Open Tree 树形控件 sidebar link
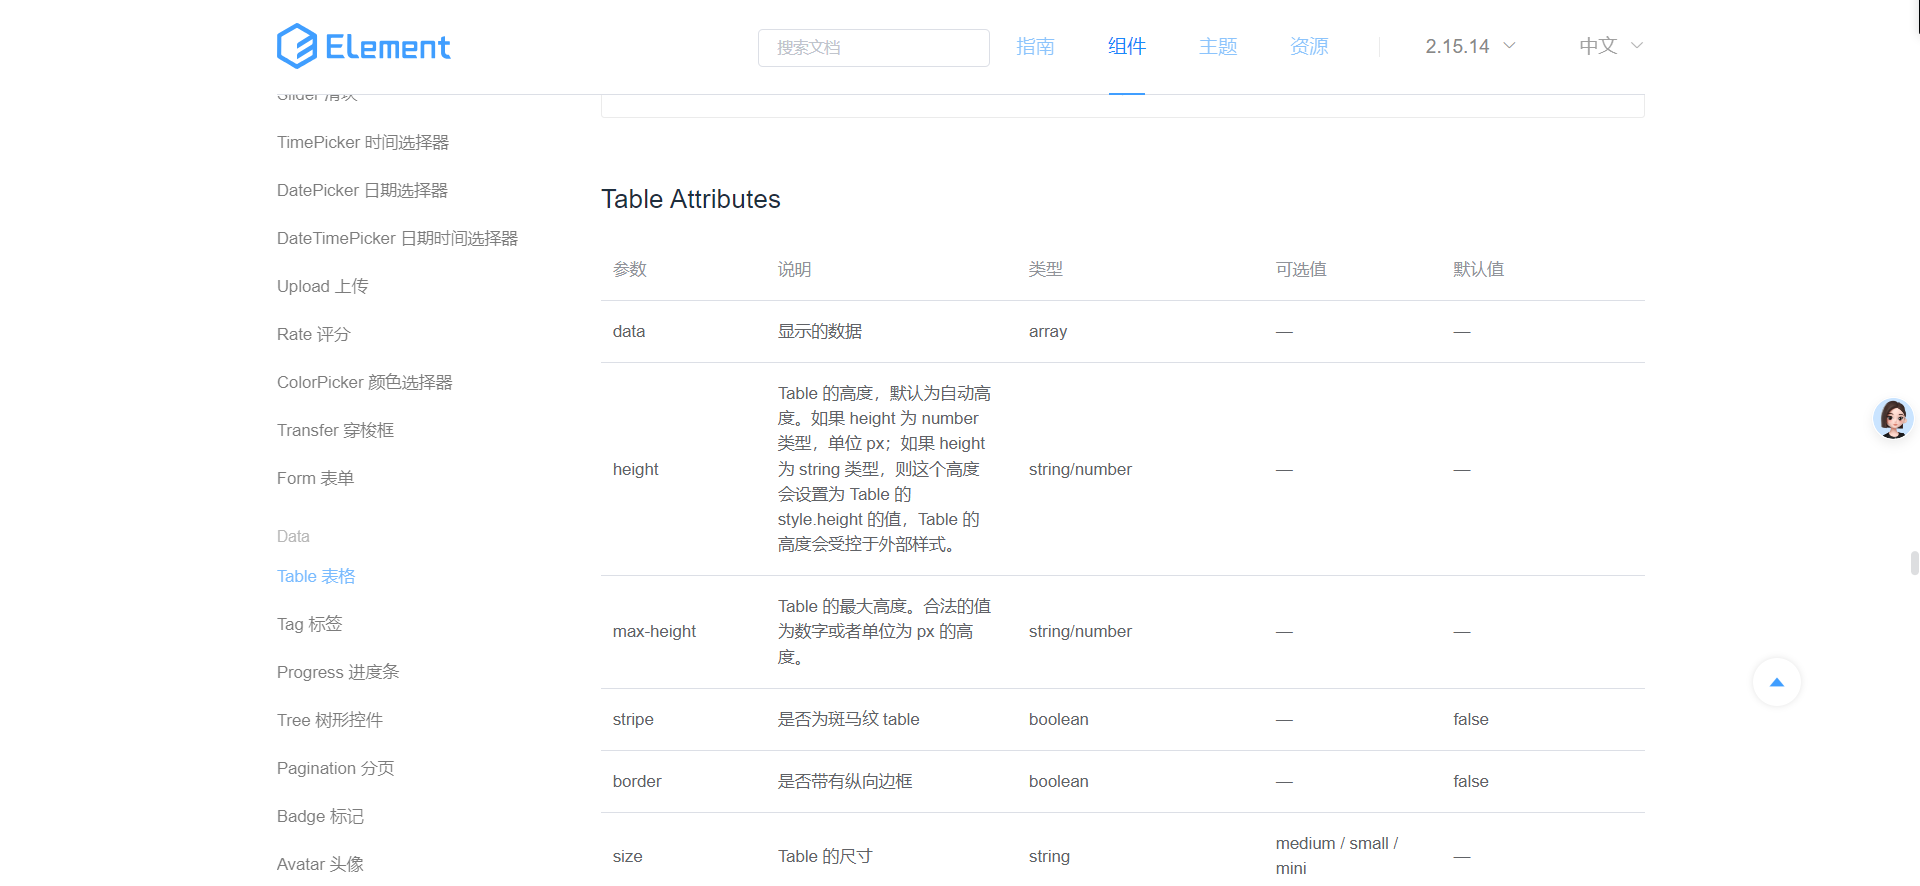1920x886 pixels. click(329, 721)
